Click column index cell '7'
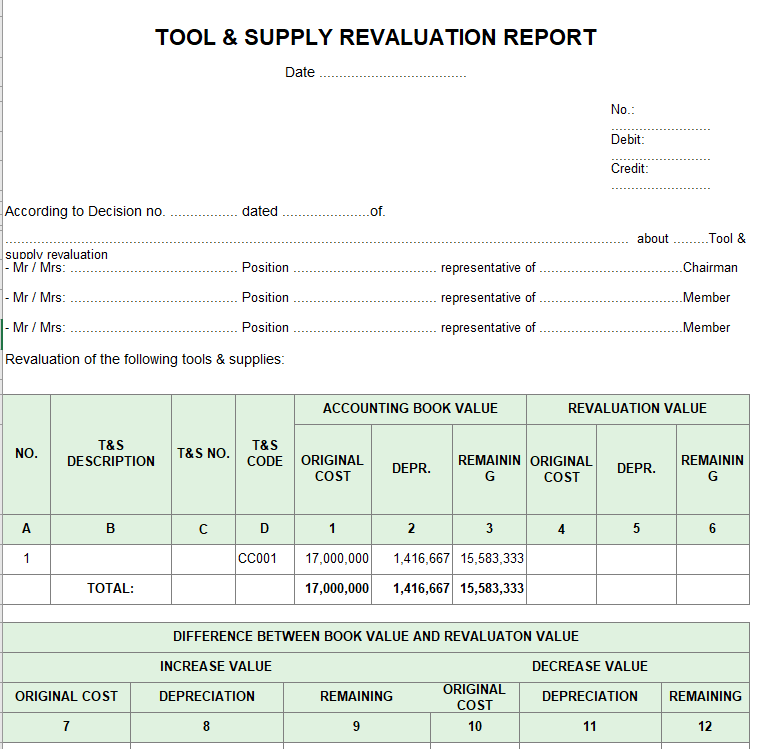759x749 pixels. 66,727
